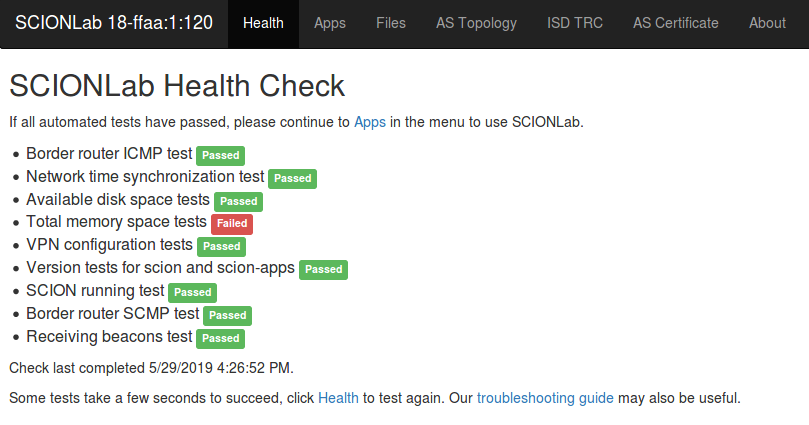
Task: Select the Health tab in navbar
Action: point(263,23)
